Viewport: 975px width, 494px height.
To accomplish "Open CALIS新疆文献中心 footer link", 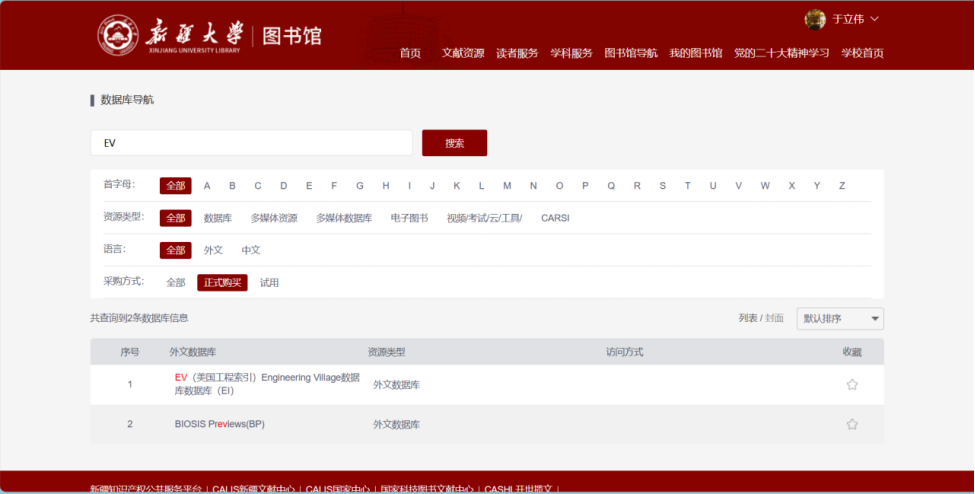I will click(x=254, y=489).
